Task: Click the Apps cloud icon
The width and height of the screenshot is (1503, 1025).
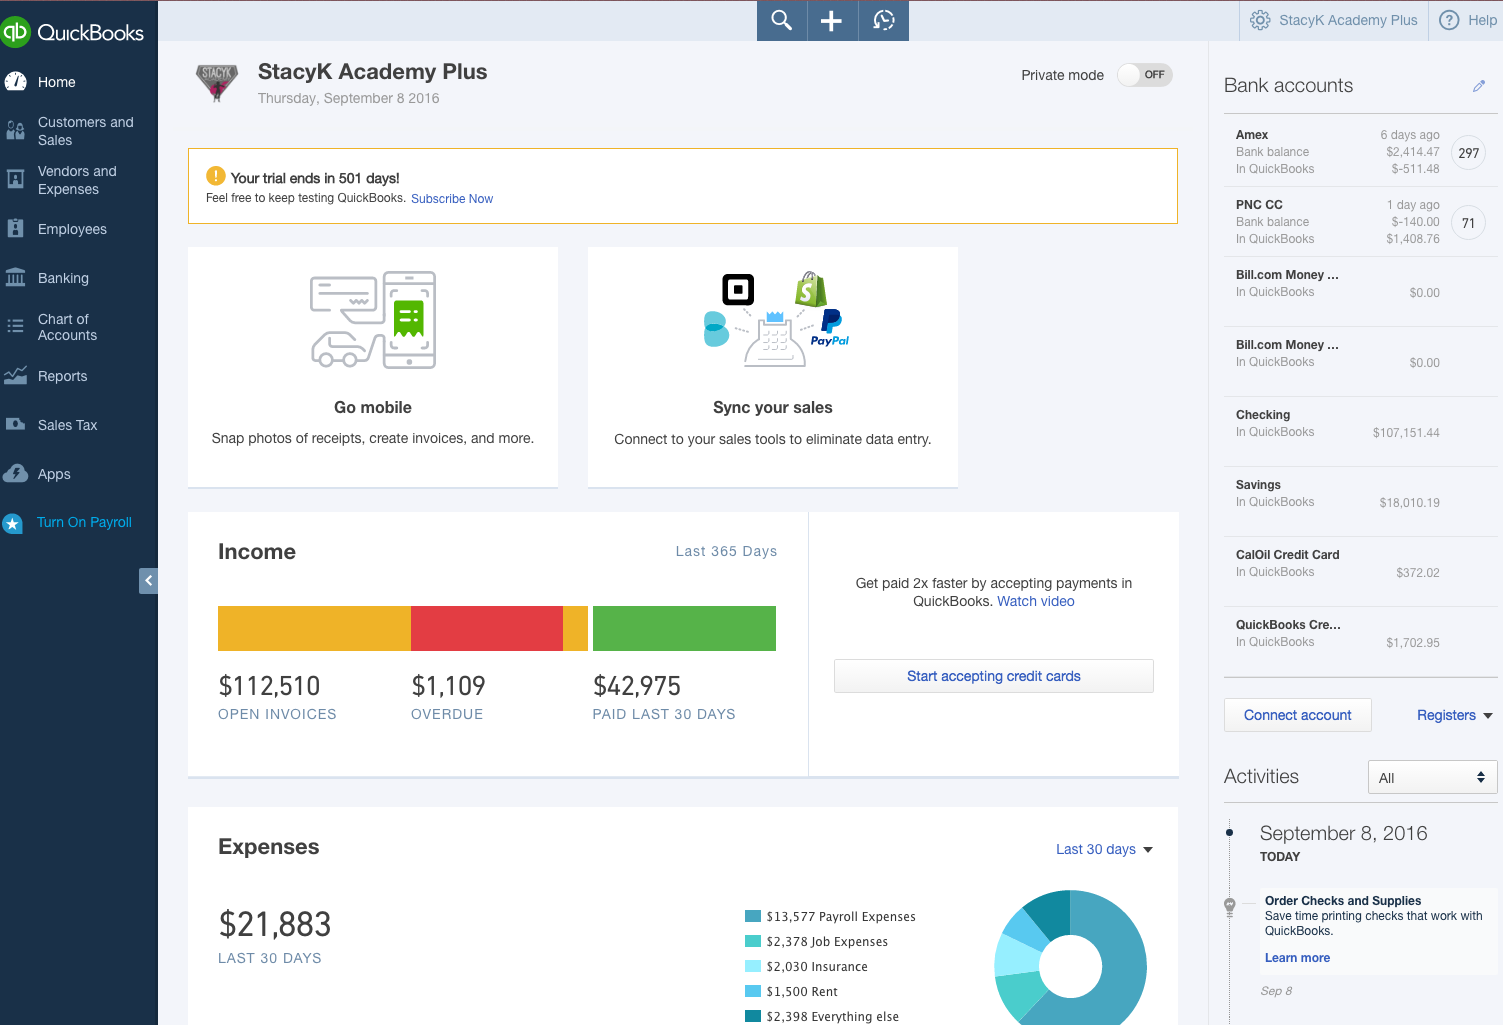Action: point(15,473)
